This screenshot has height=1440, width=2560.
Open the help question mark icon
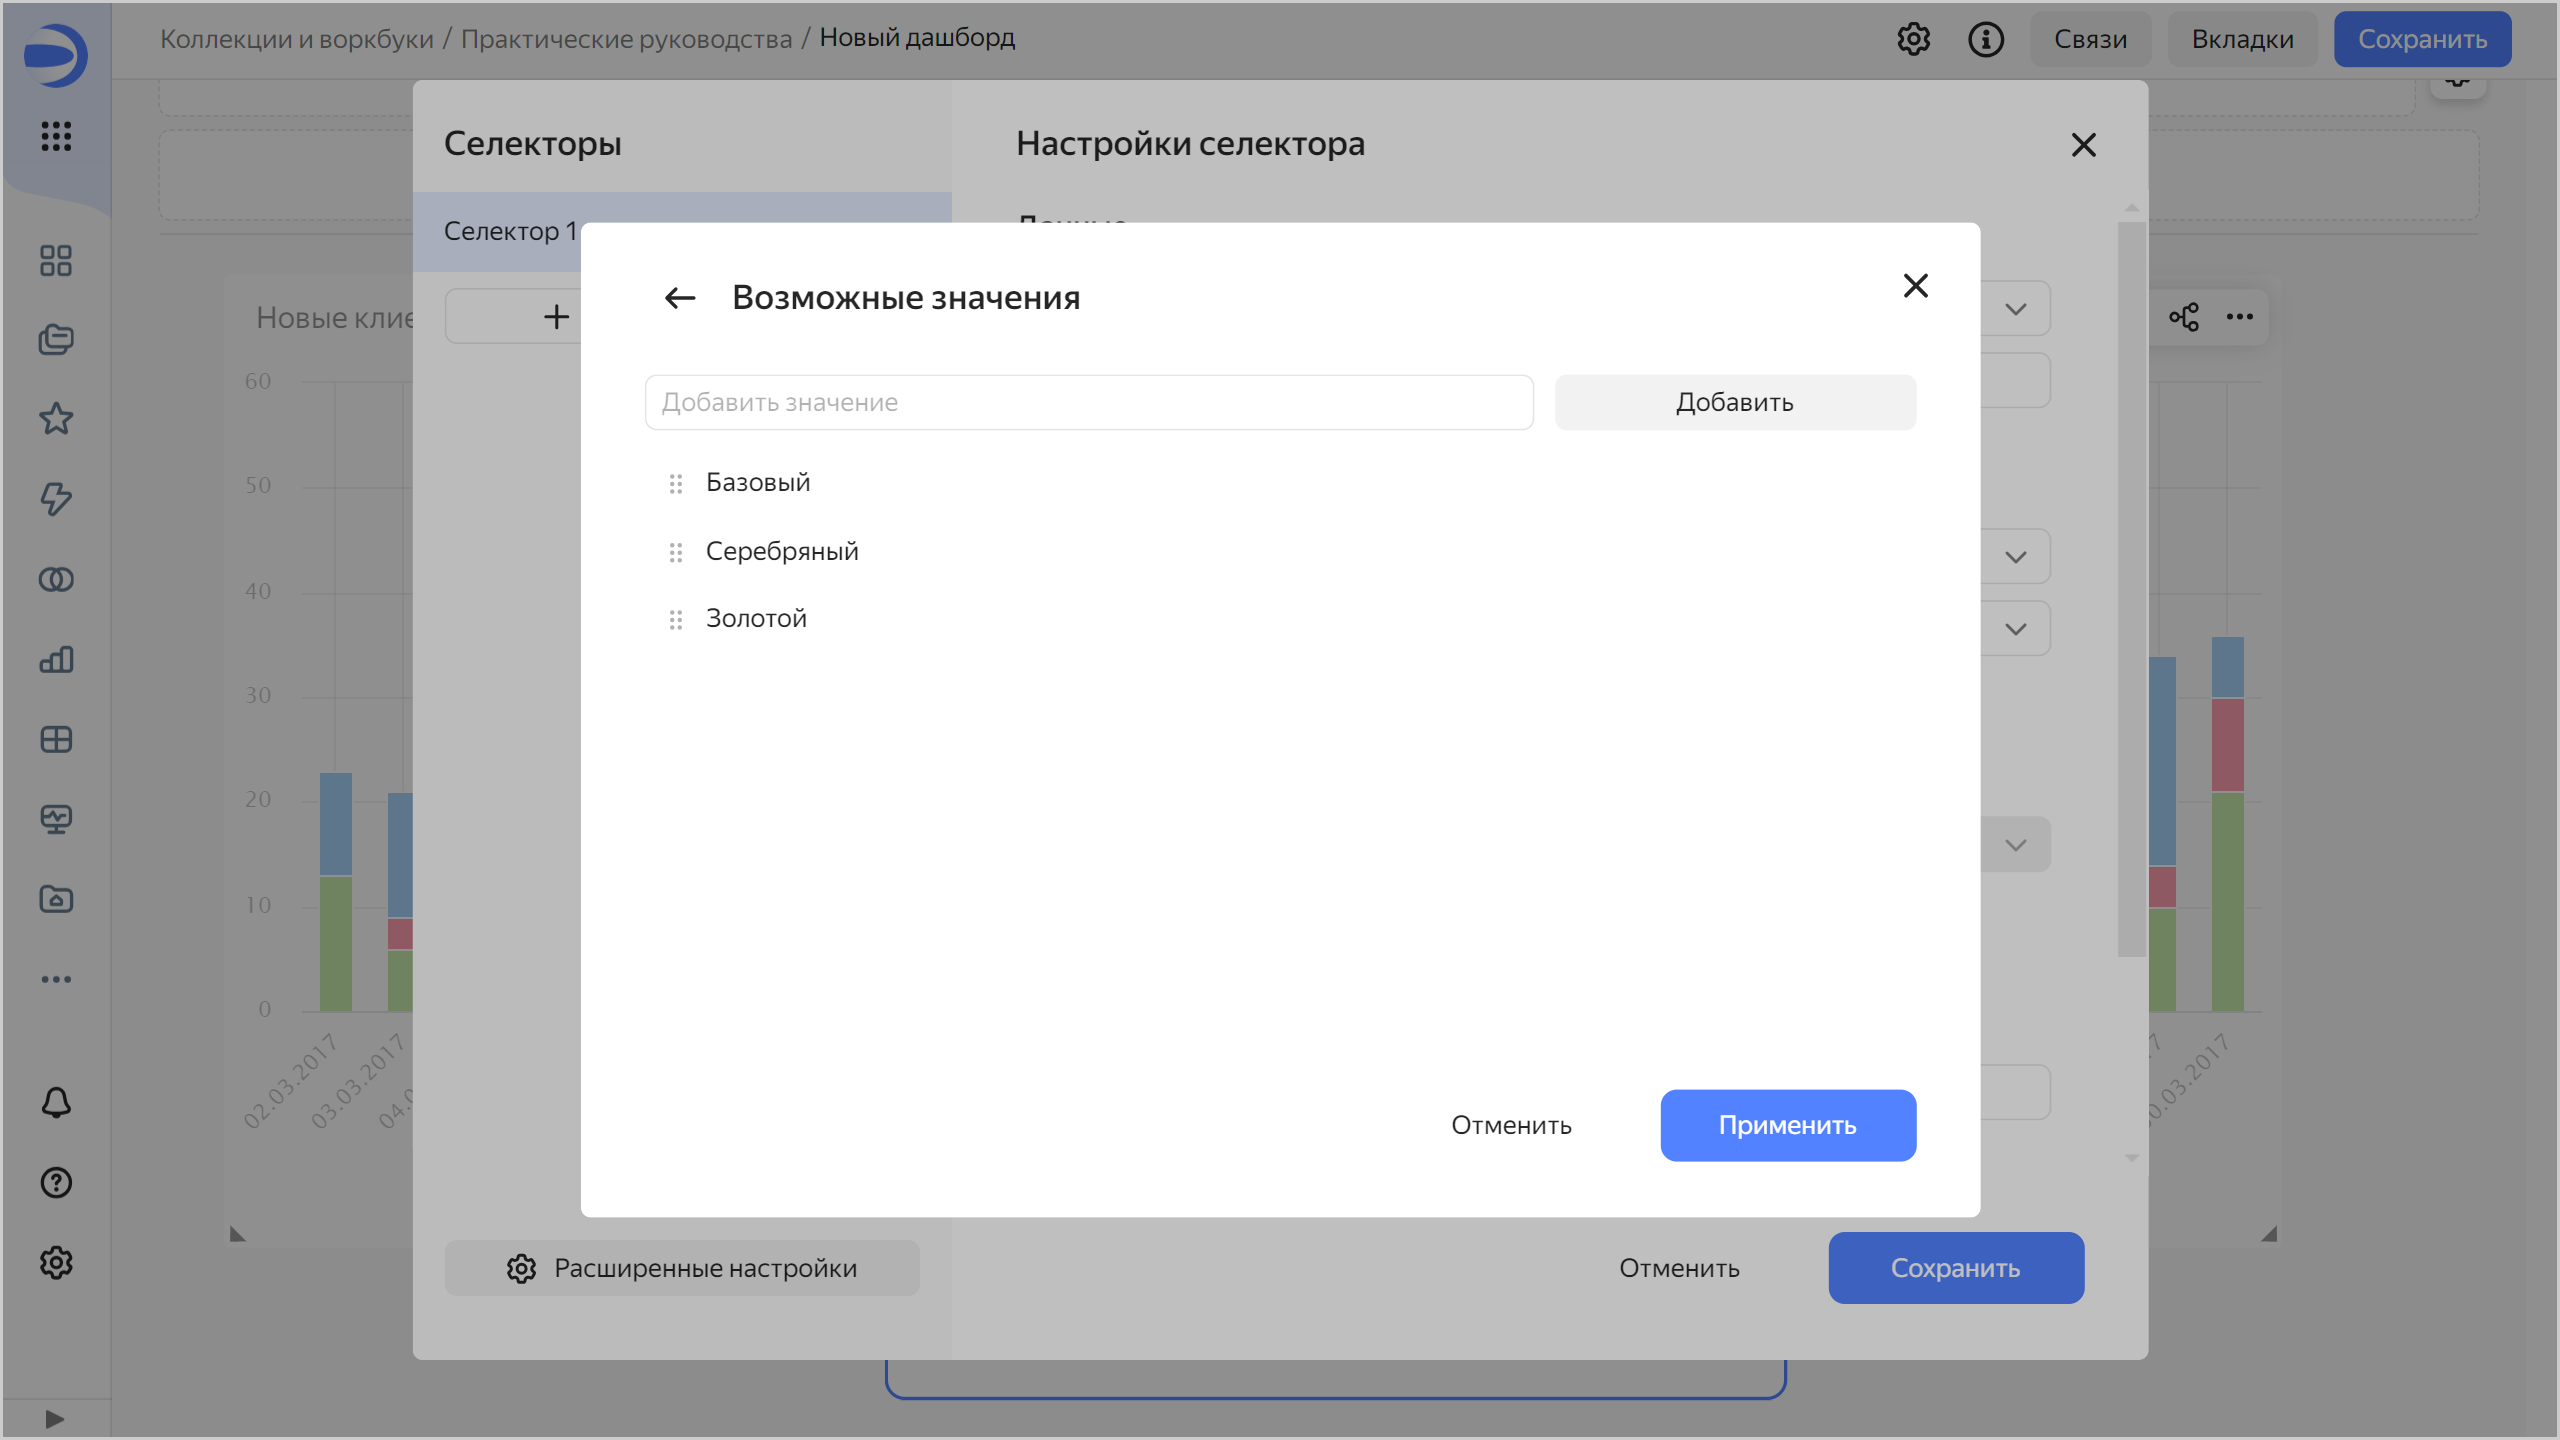pyautogui.click(x=56, y=1183)
